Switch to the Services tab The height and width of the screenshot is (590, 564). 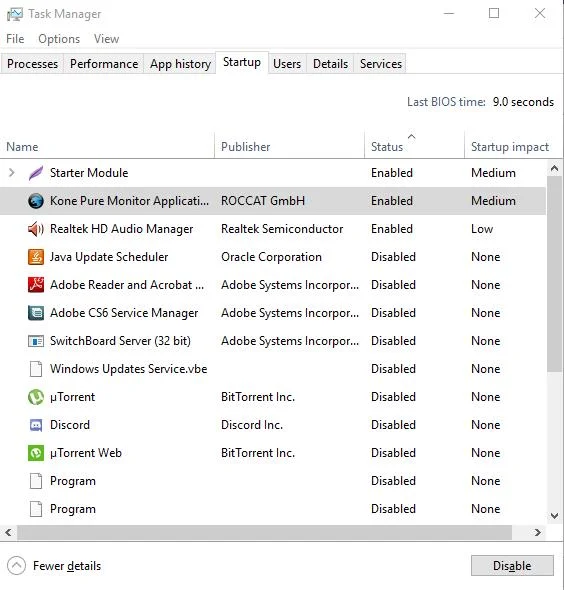point(381,64)
